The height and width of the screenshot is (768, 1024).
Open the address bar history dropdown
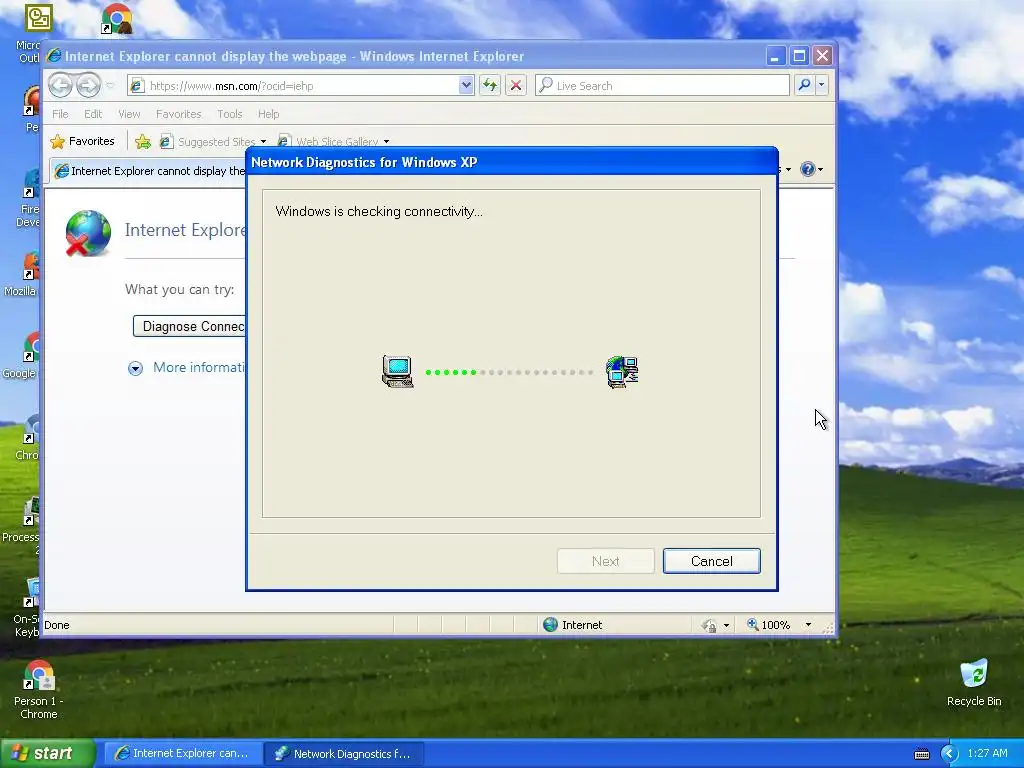coord(466,86)
